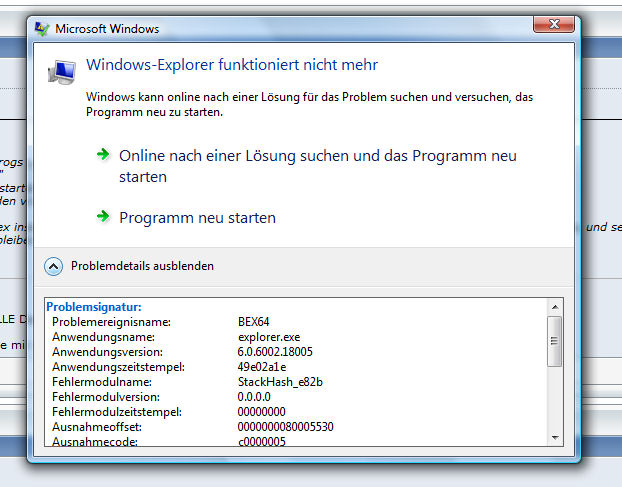Image resolution: width=622 pixels, height=487 pixels.
Task: Click the 'Anwendungszeitstempel:' label
Action: [119, 367]
